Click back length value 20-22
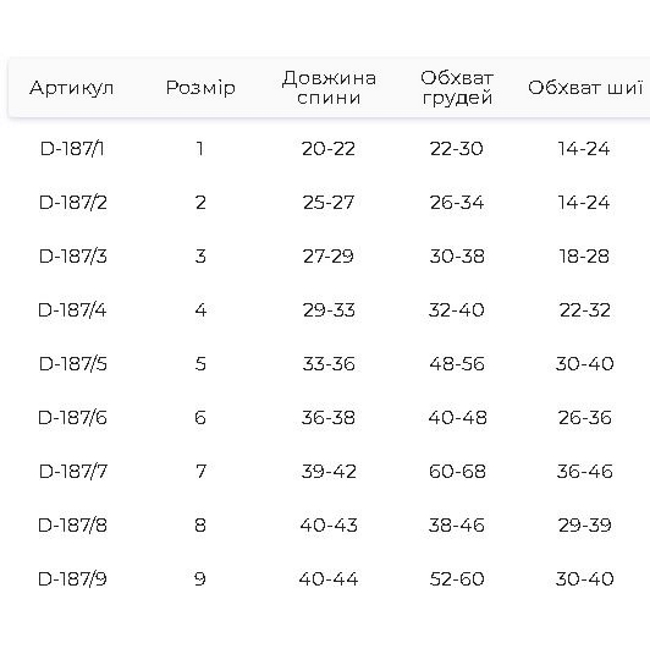Screen dimensions: 650x650 [x=329, y=149]
